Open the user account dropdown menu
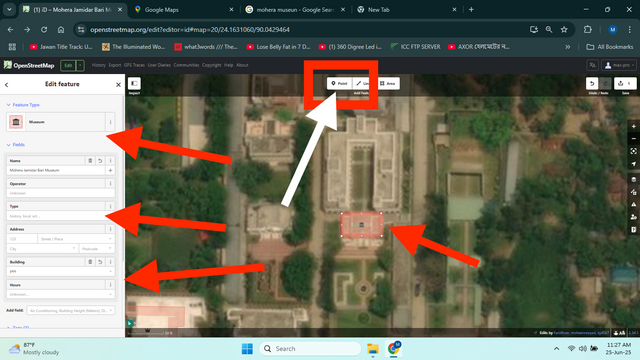This screenshot has height=360, width=640. (x=619, y=65)
